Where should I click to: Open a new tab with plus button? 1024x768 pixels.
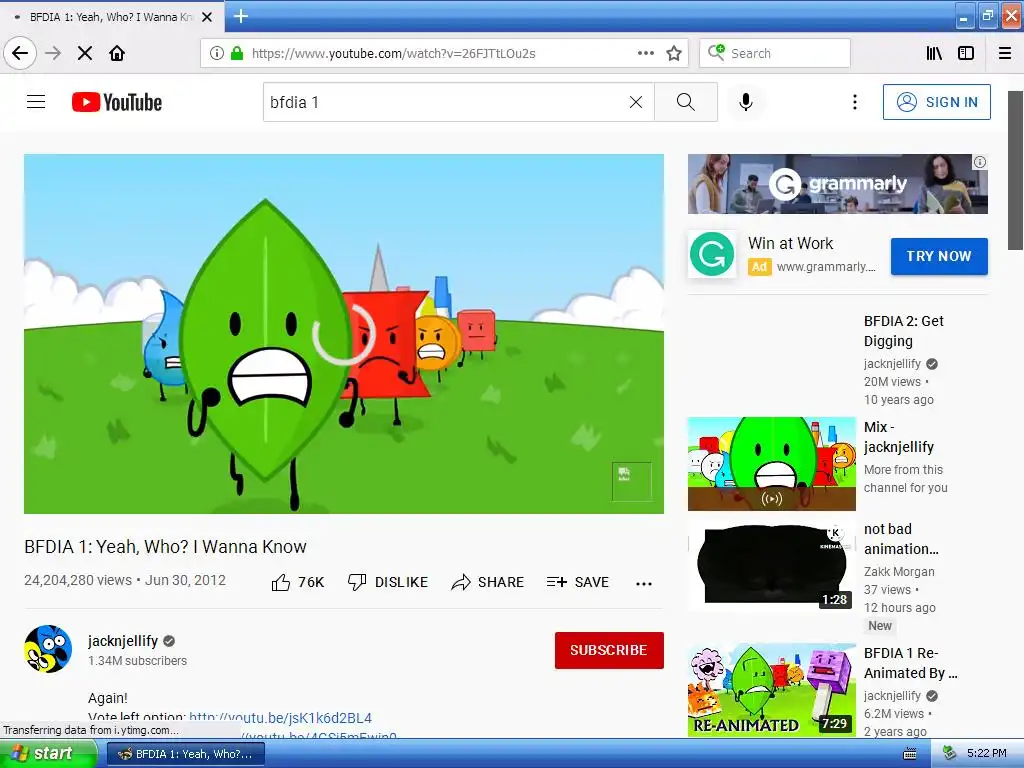[240, 16]
